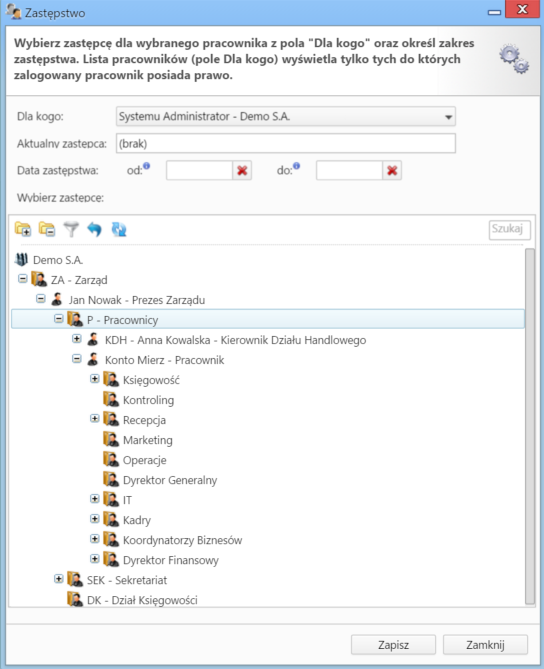544x669 pixels.
Task: Click the refresh tree icon
Action: pyautogui.click(x=119, y=230)
